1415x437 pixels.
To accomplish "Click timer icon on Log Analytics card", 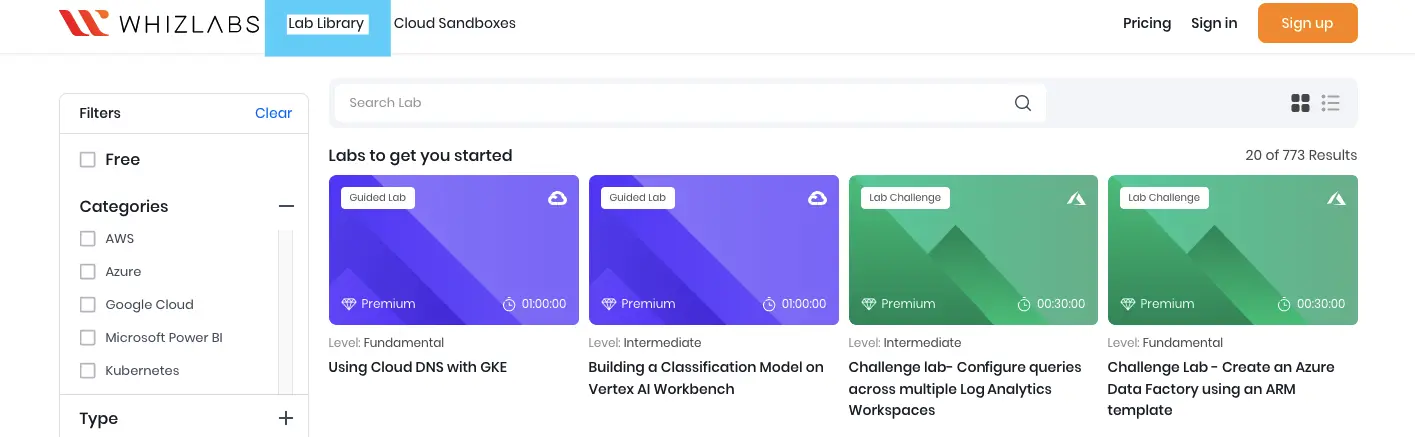I will [x=1024, y=303].
